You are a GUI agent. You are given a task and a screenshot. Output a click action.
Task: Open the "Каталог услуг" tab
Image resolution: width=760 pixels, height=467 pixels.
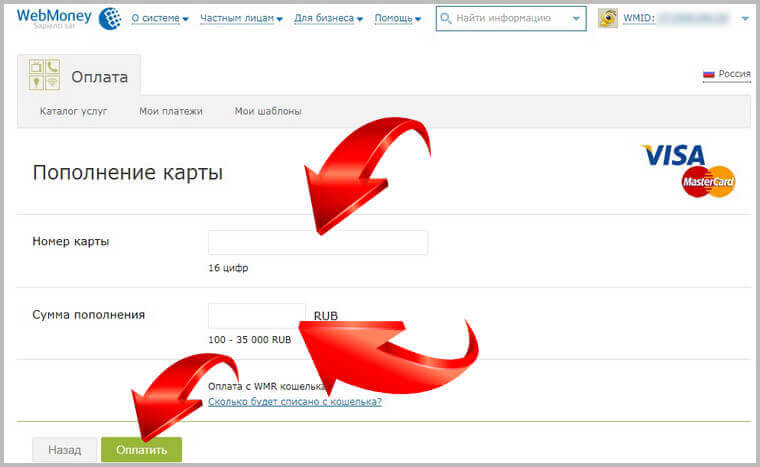click(73, 111)
